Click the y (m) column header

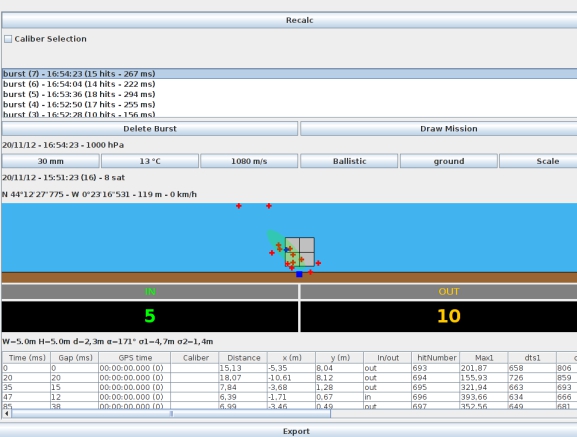[x=340, y=358]
